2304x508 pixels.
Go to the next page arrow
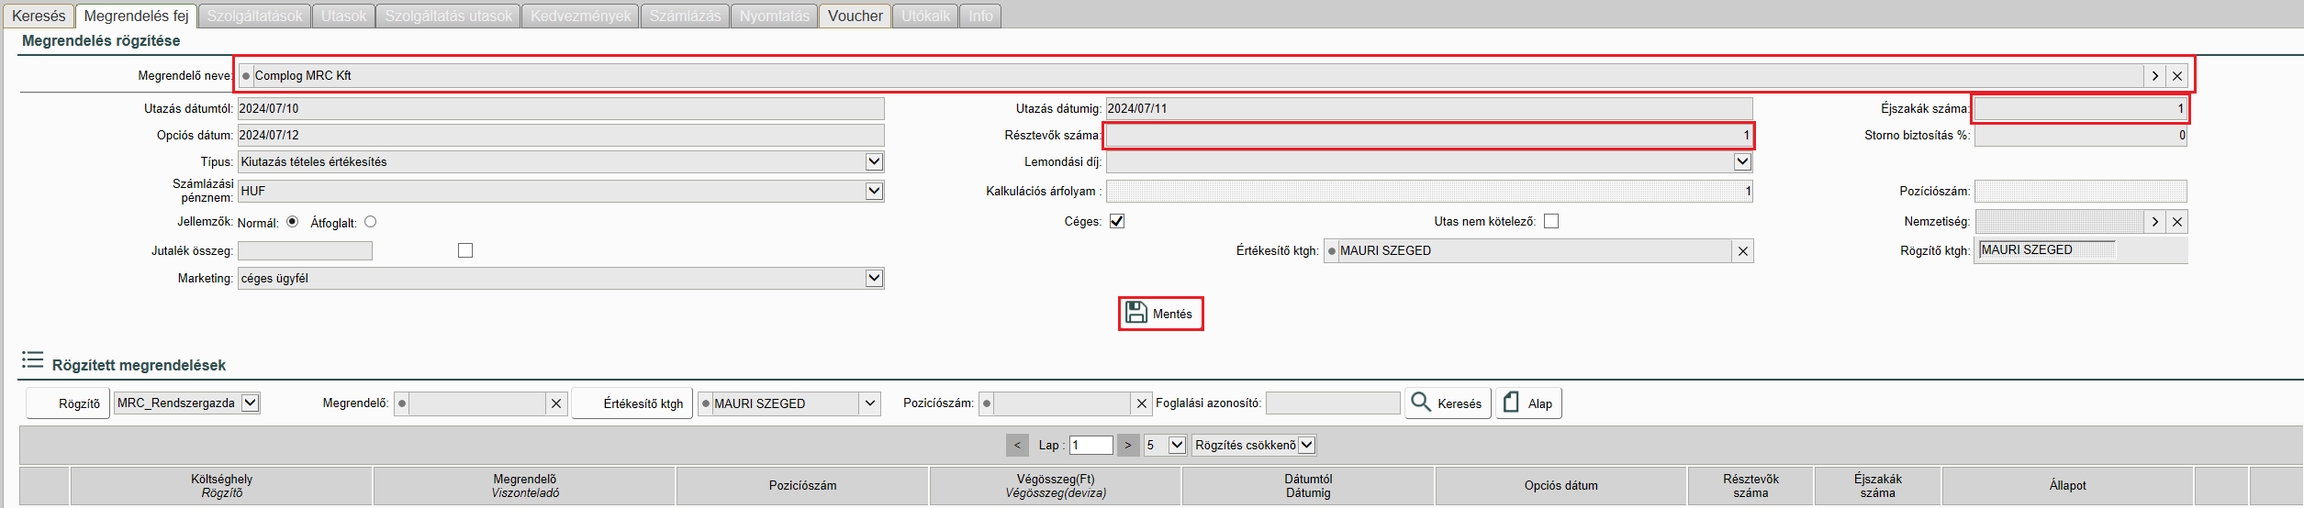click(1128, 445)
